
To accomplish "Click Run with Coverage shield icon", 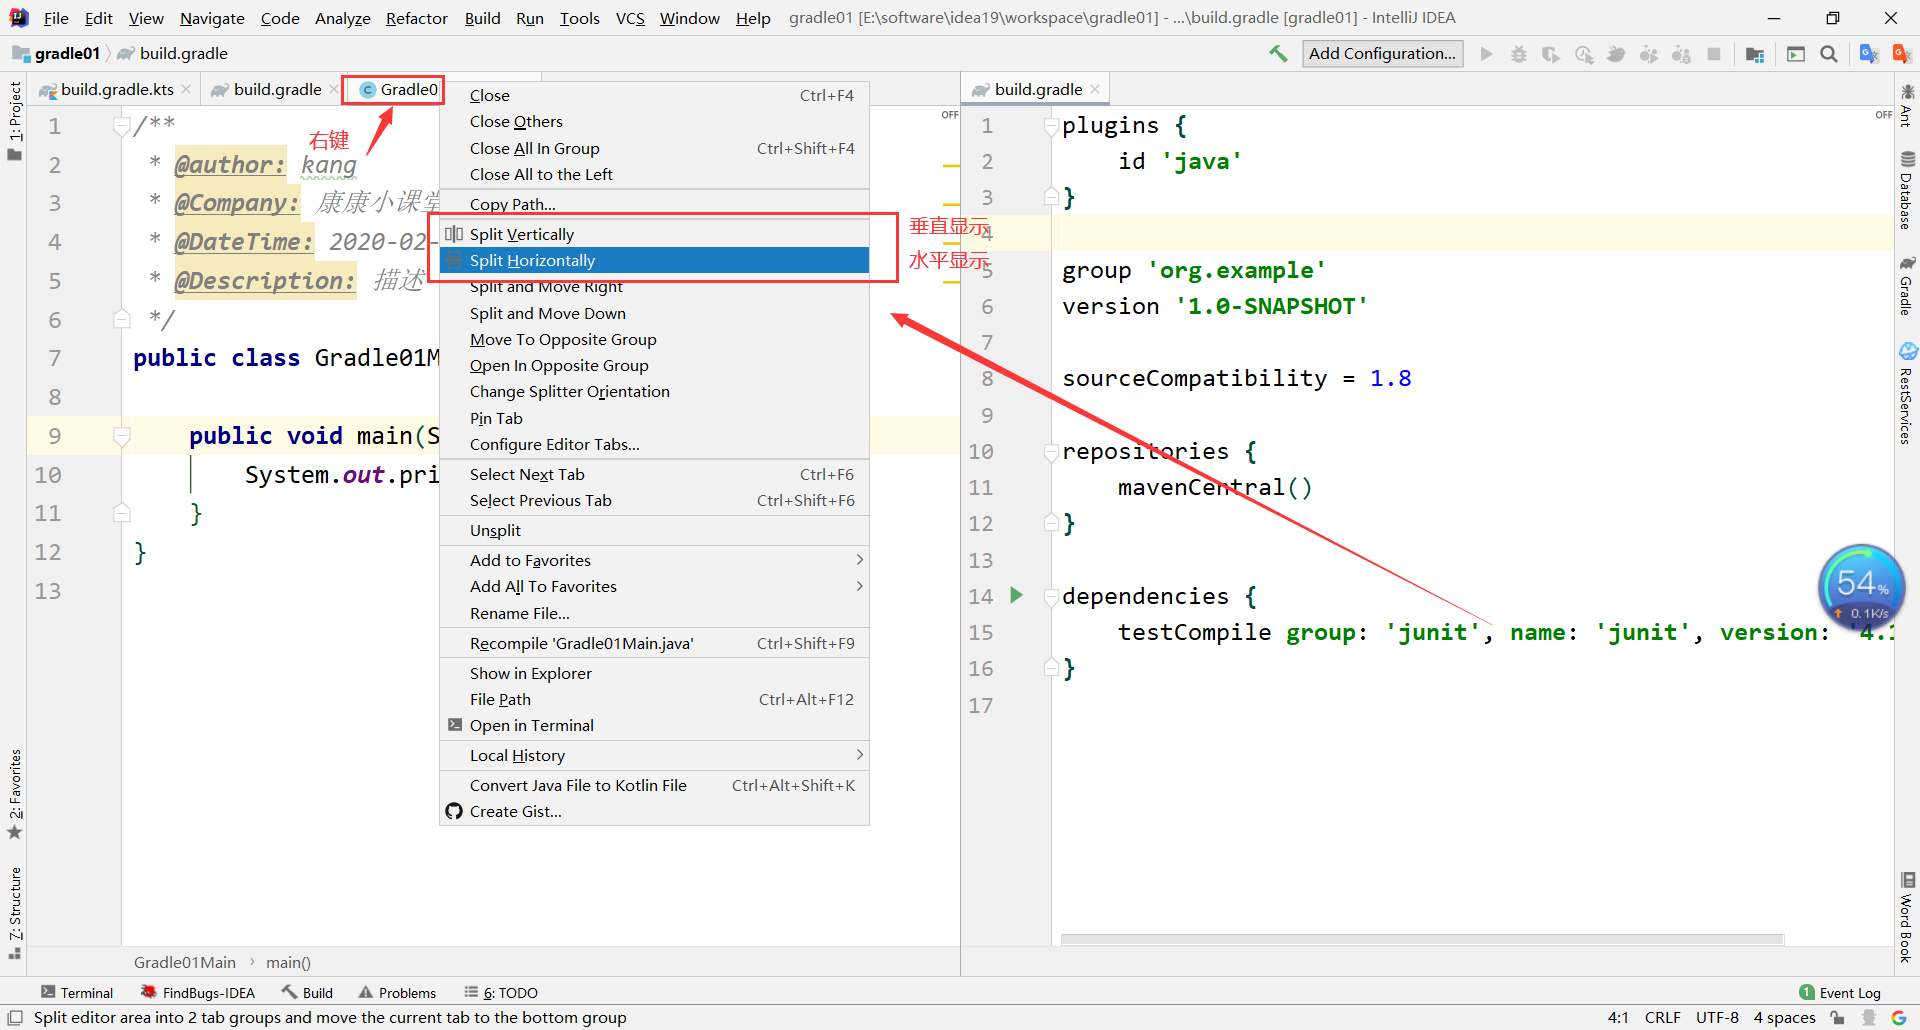I will (x=1551, y=54).
